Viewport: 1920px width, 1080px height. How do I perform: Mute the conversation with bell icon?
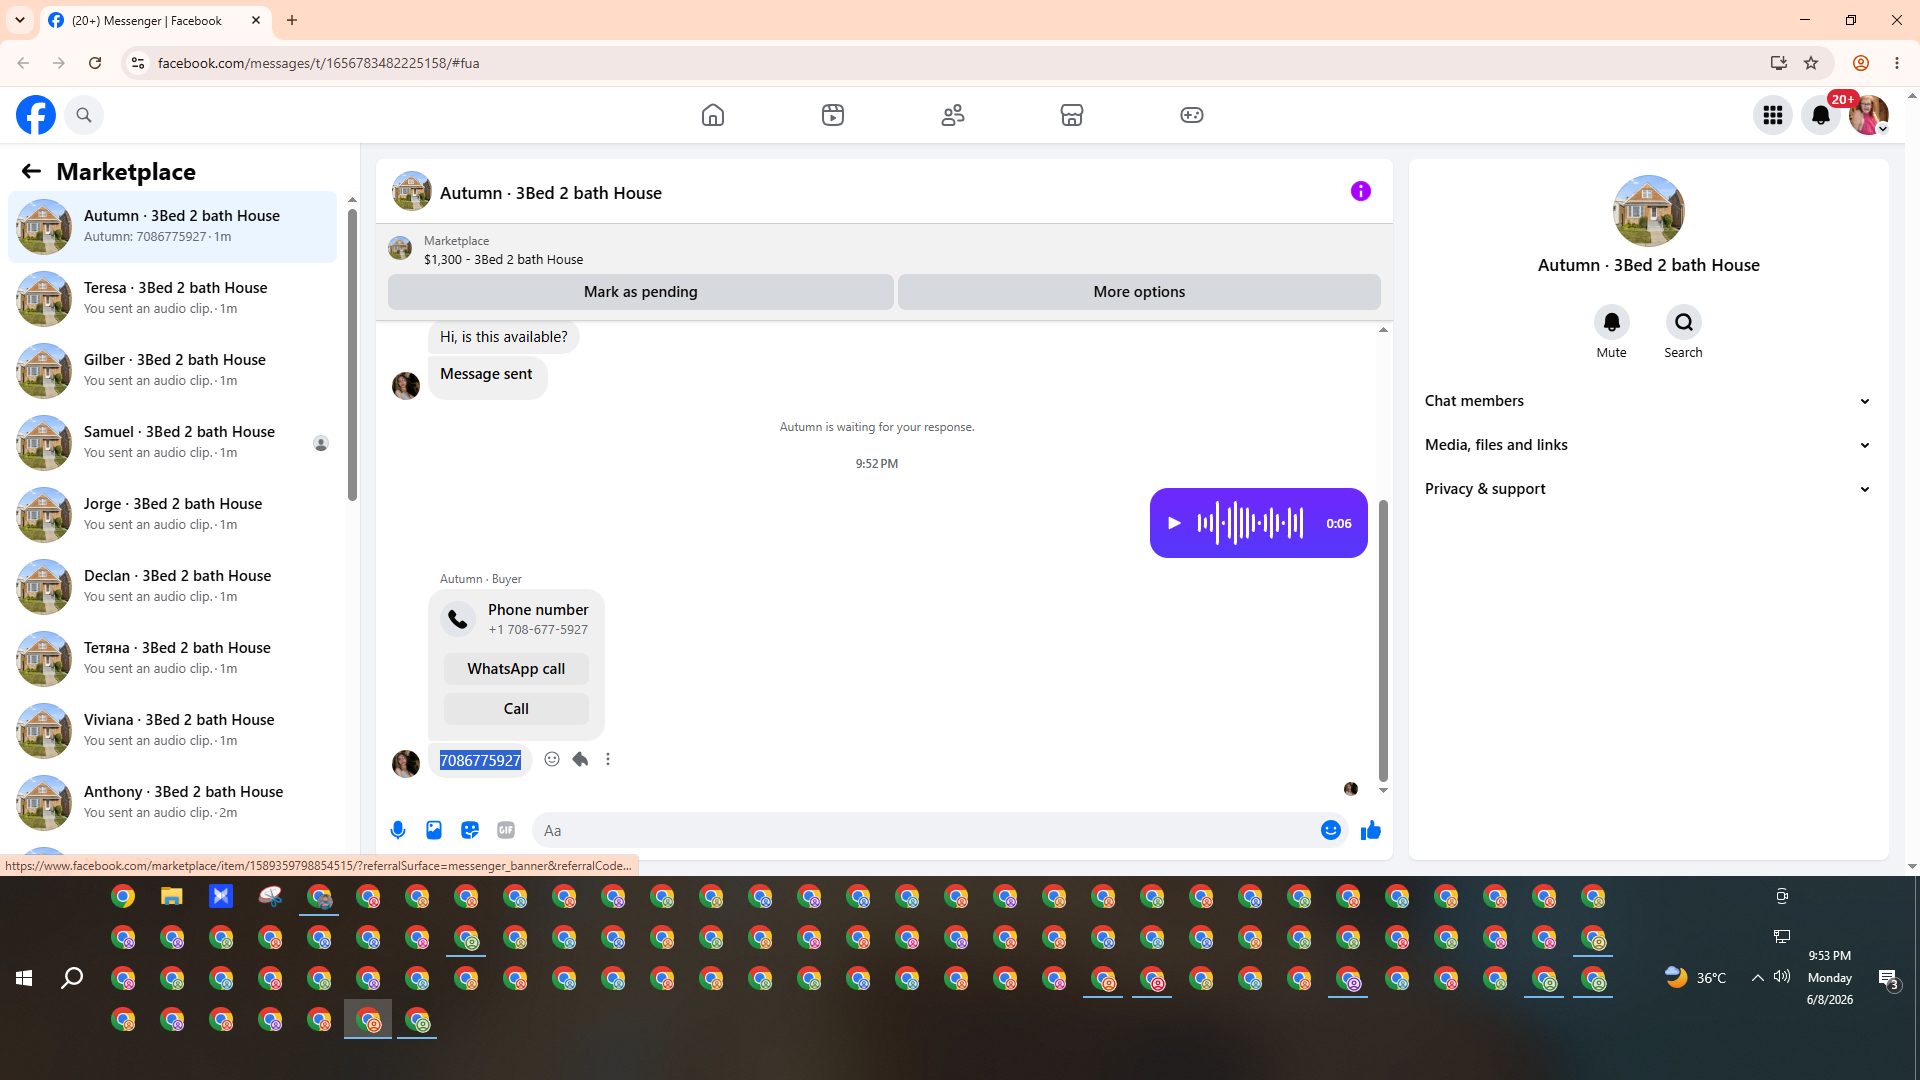click(x=1612, y=322)
